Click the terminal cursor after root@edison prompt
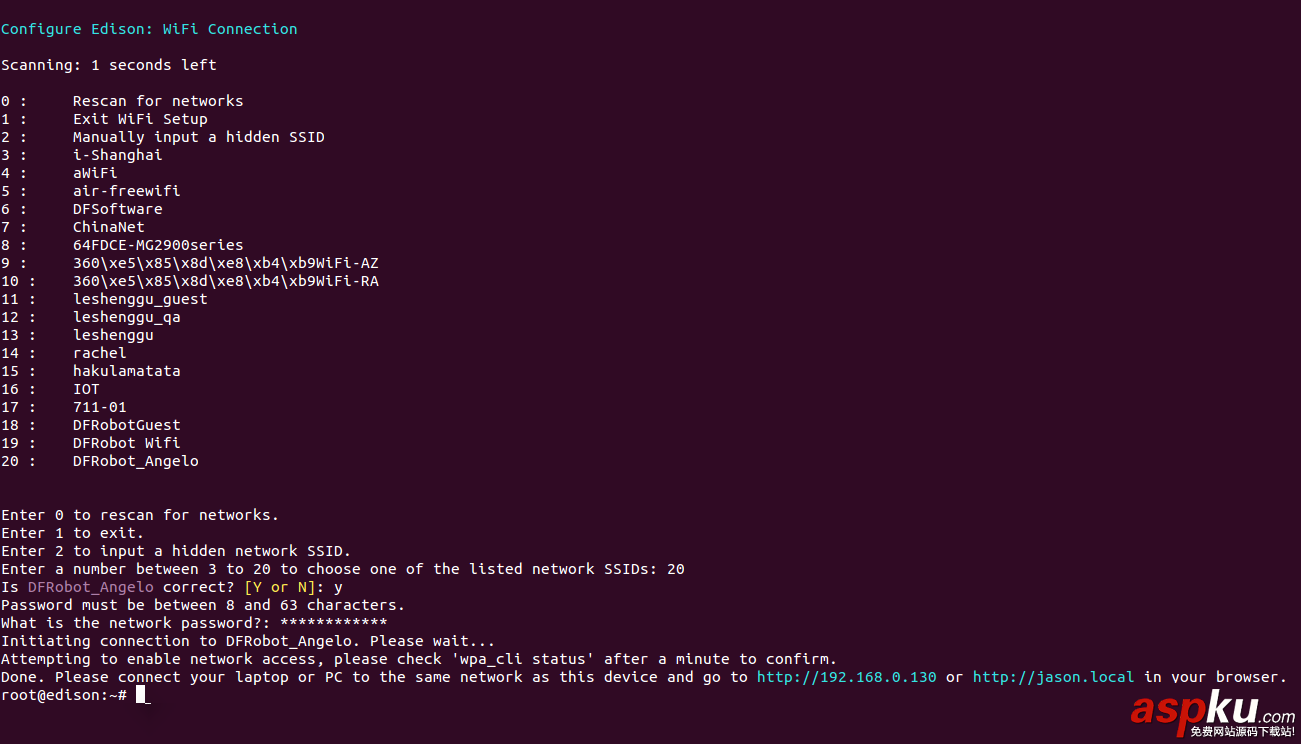The height and width of the screenshot is (744, 1301). 143,695
